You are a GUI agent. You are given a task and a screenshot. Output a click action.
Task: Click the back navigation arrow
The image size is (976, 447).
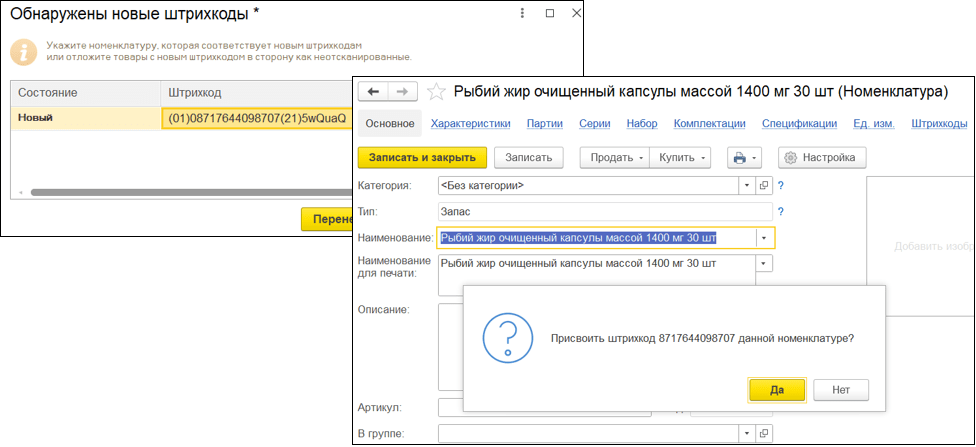coord(374,92)
